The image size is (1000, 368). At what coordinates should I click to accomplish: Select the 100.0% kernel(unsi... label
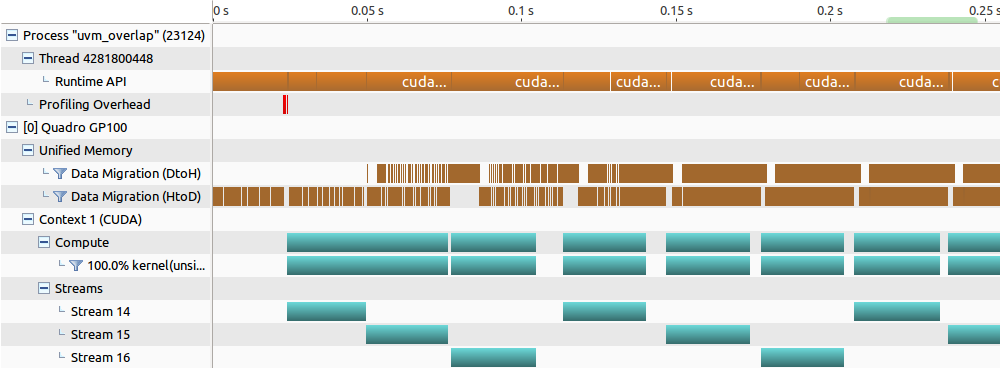point(146,265)
